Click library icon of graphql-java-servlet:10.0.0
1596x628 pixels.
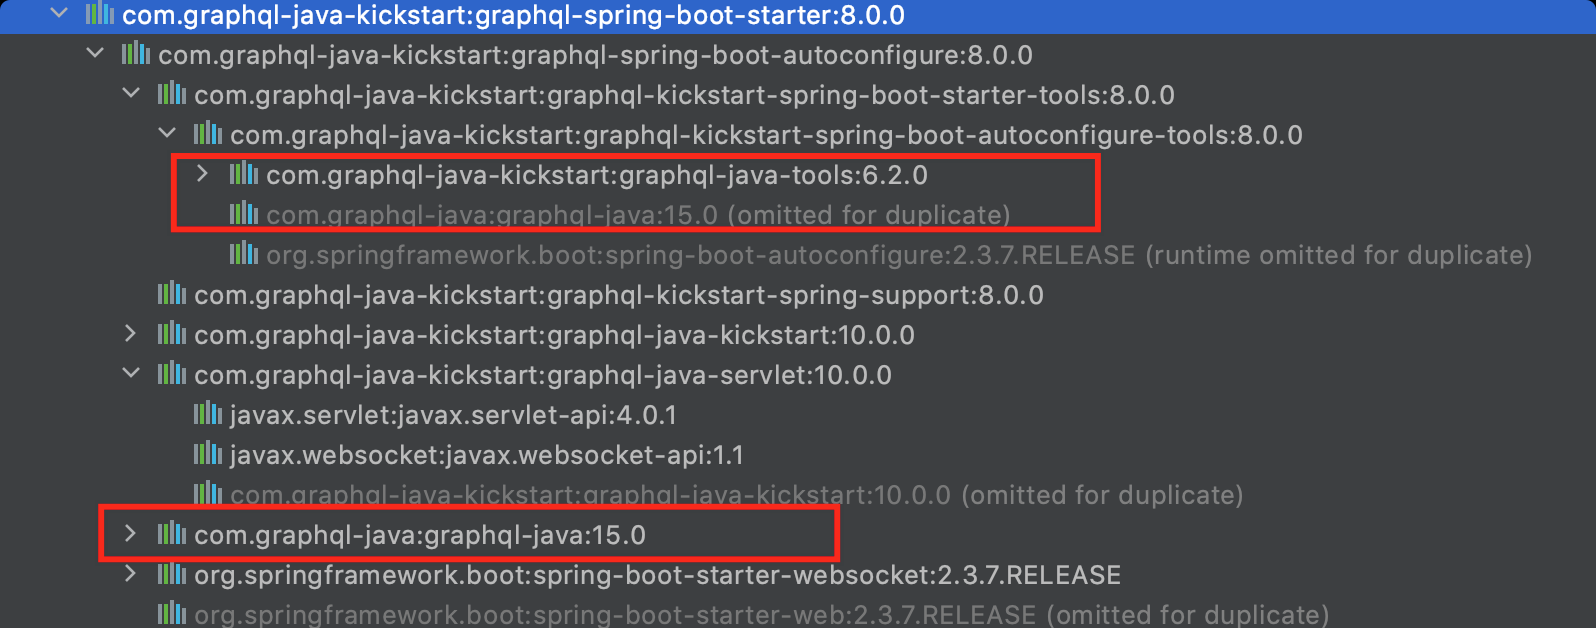click(172, 374)
